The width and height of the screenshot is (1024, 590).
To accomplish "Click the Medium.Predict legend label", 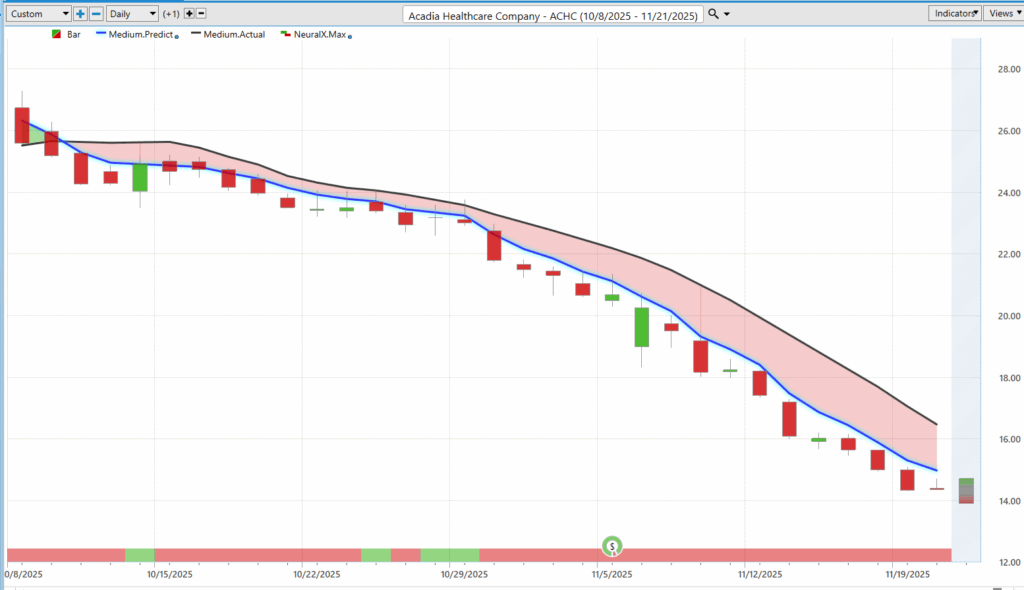I will click(141, 35).
